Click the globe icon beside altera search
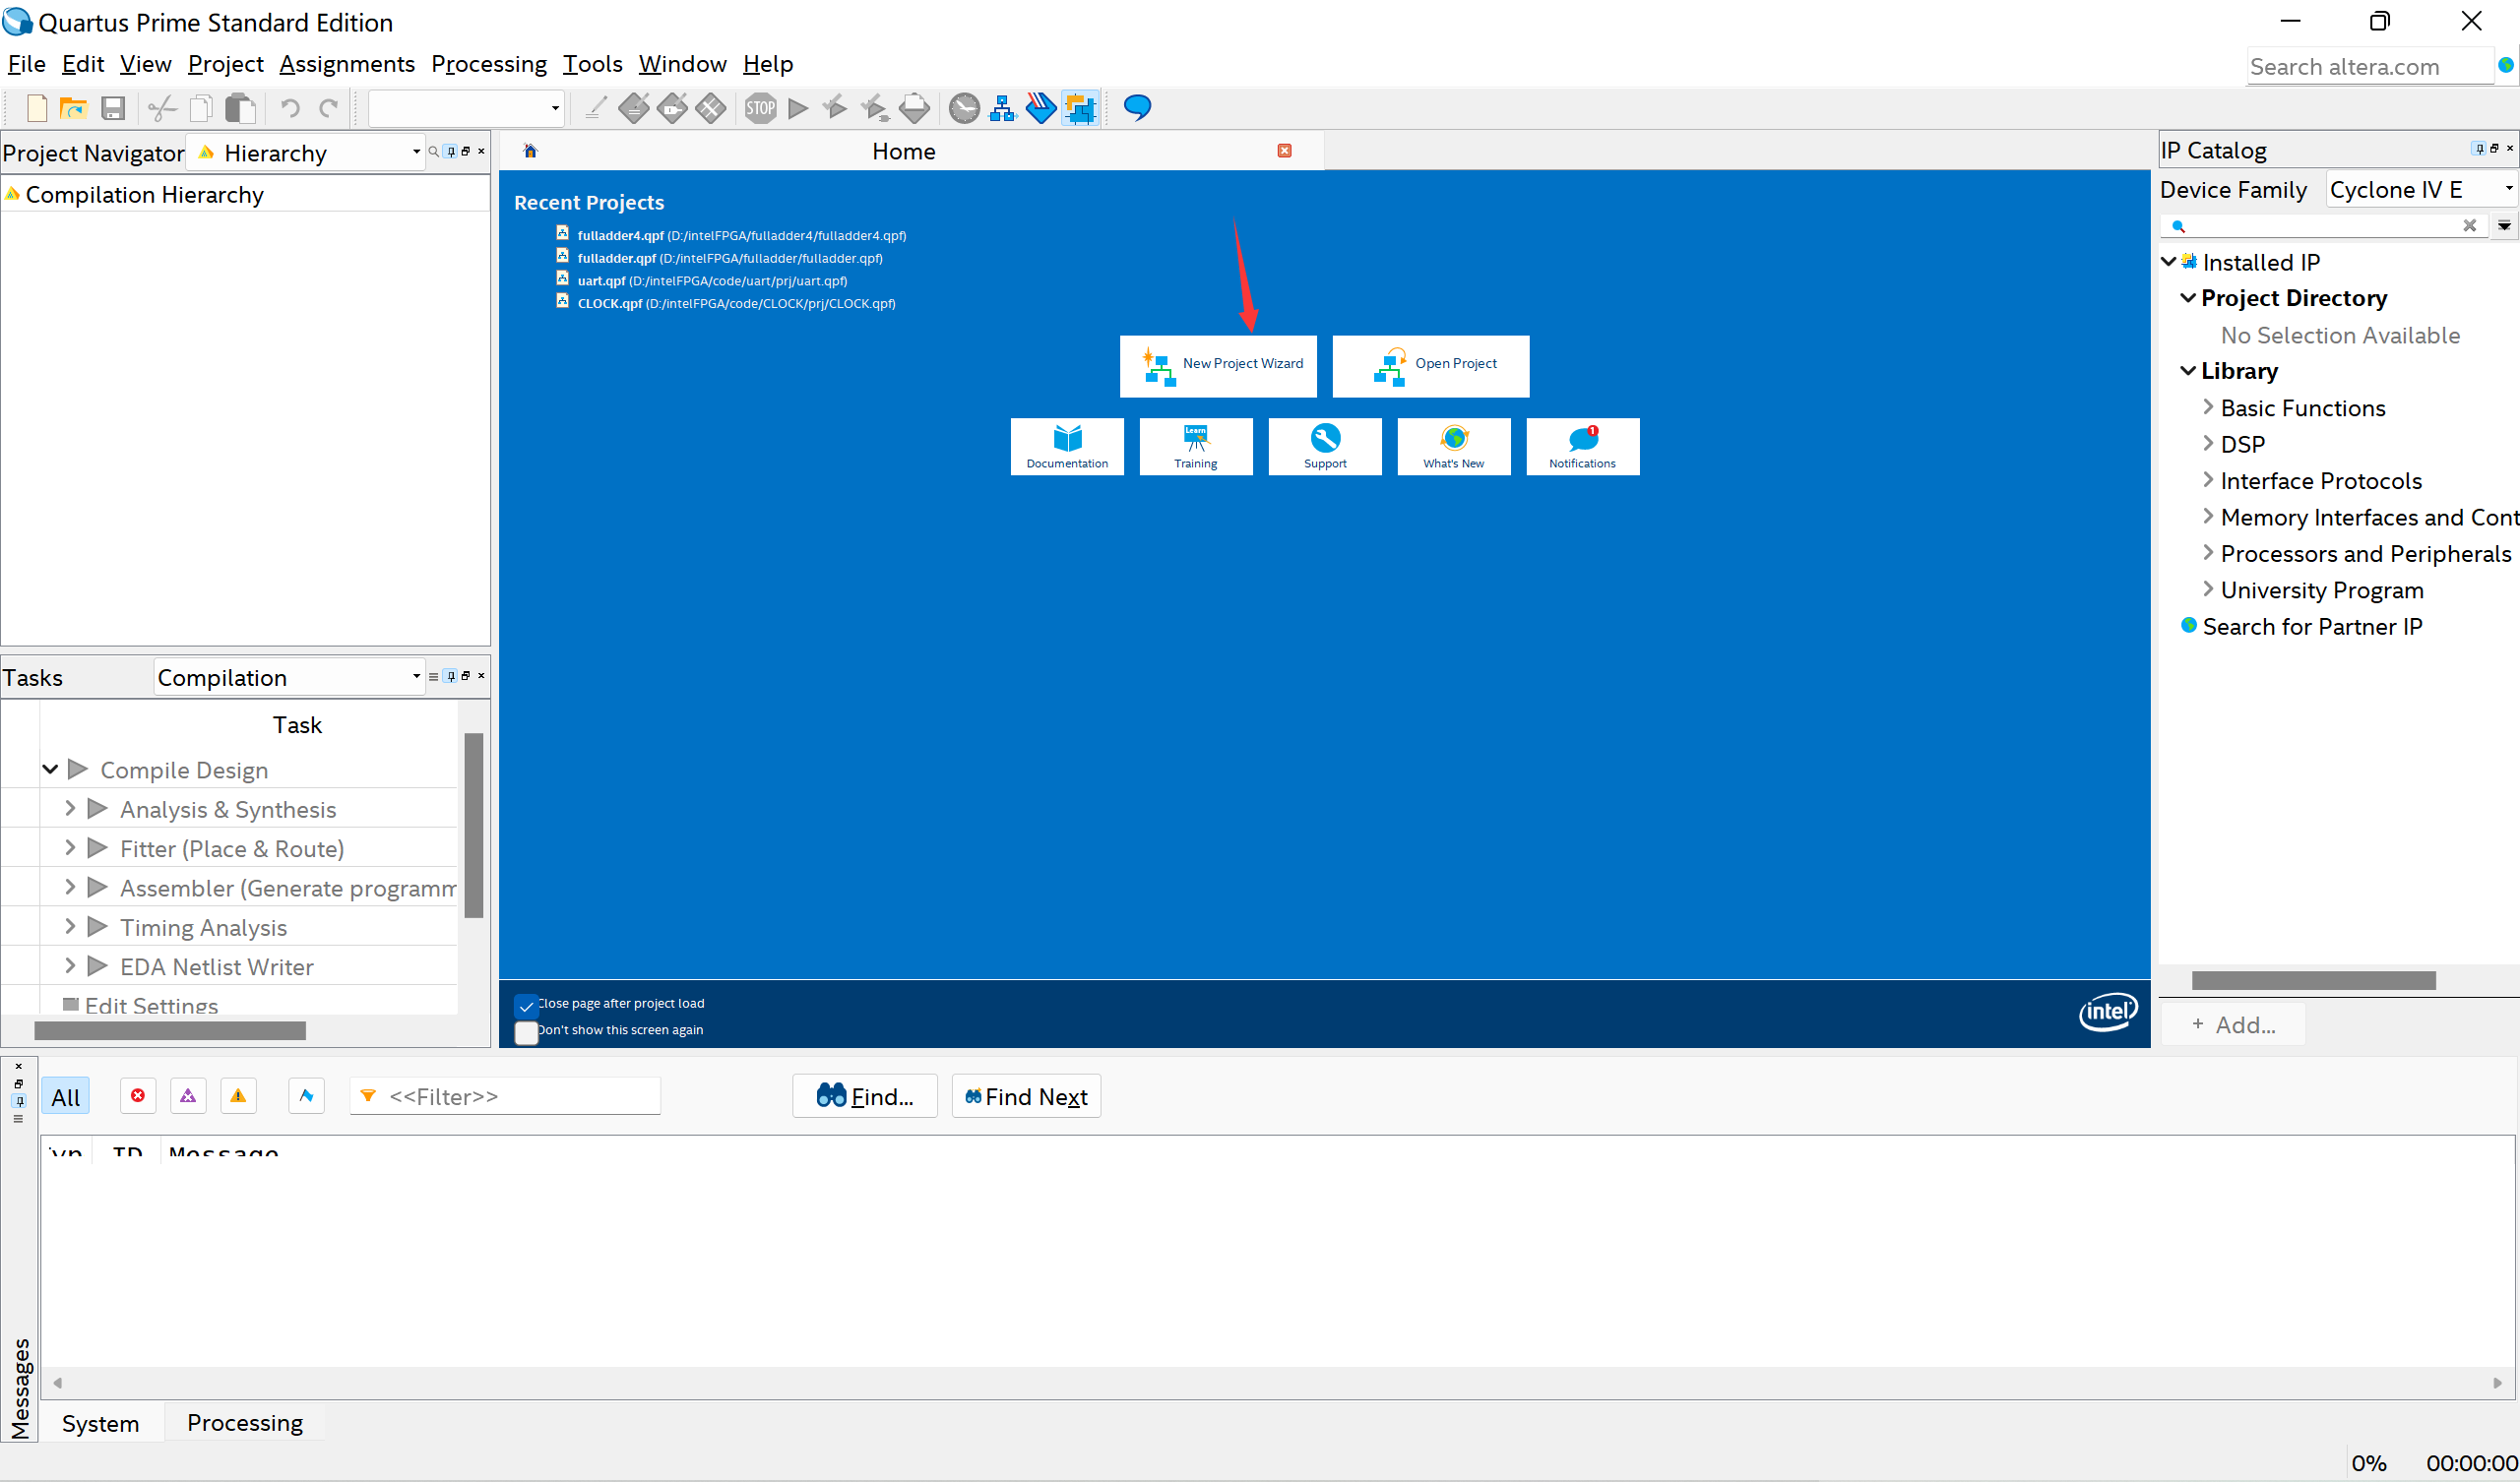The height and width of the screenshot is (1482, 2520). coord(2505,65)
